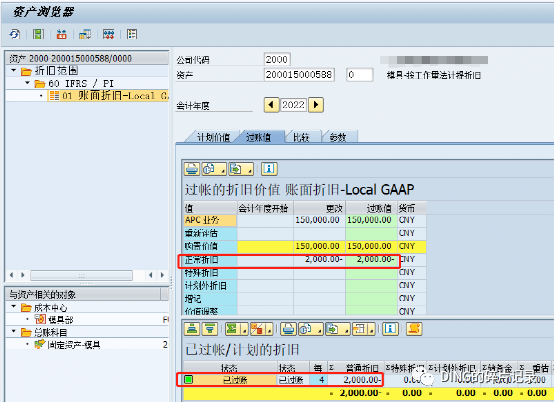Open dropdown arrow beside upper views icon
The width and height of the screenshot is (554, 402).
point(222,171)
